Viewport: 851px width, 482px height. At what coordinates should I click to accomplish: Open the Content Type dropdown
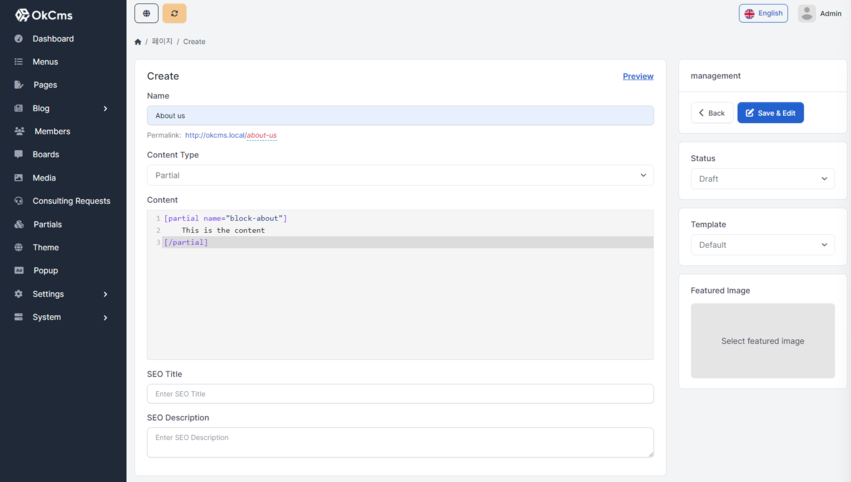(x=400, y=175)
